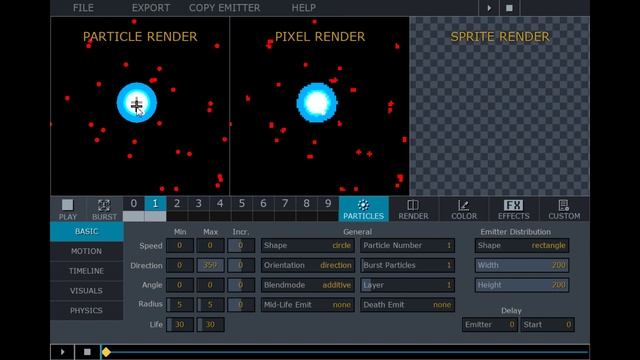Image resolution: width=640 pixels, height=360 pixels.
Task: Select emitter slot 9
Action: coord(328,204)
